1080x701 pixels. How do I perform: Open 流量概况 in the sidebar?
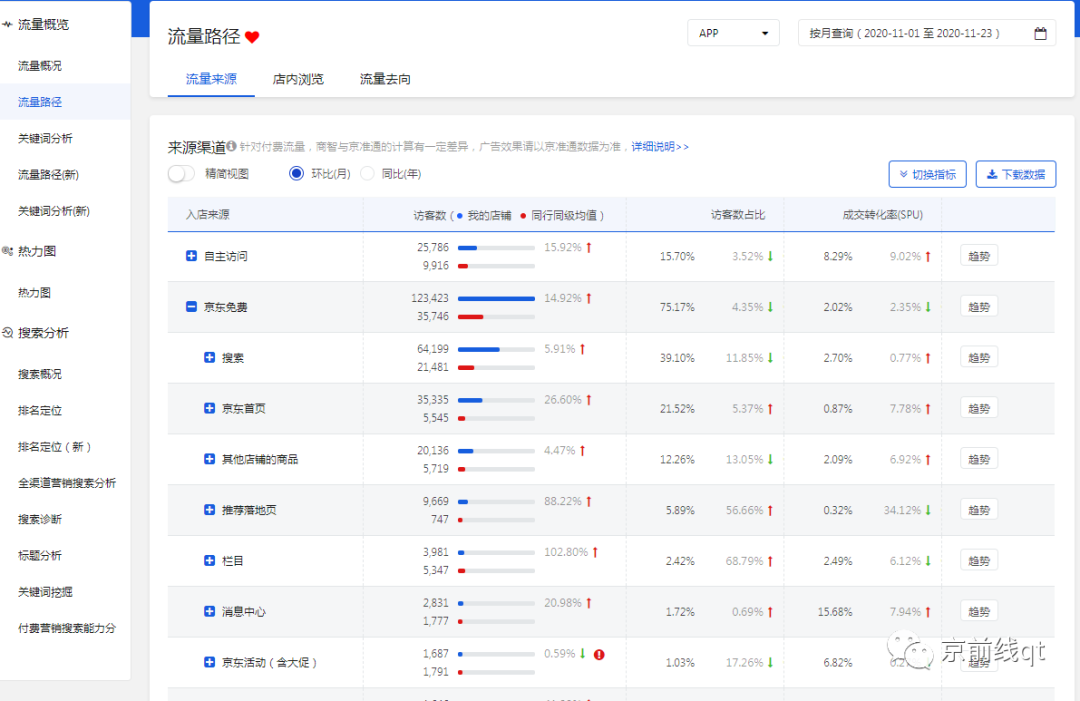point(40,66)
